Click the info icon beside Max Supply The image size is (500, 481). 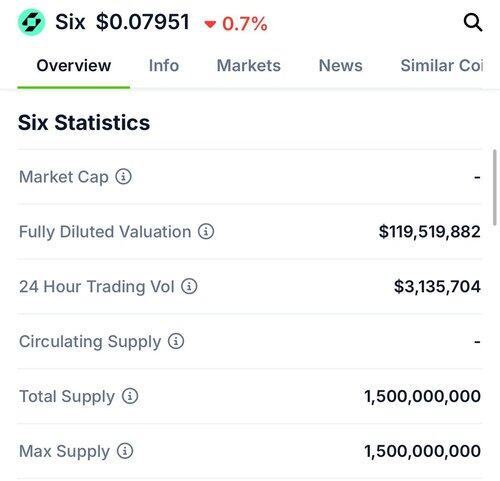[125, 451]
